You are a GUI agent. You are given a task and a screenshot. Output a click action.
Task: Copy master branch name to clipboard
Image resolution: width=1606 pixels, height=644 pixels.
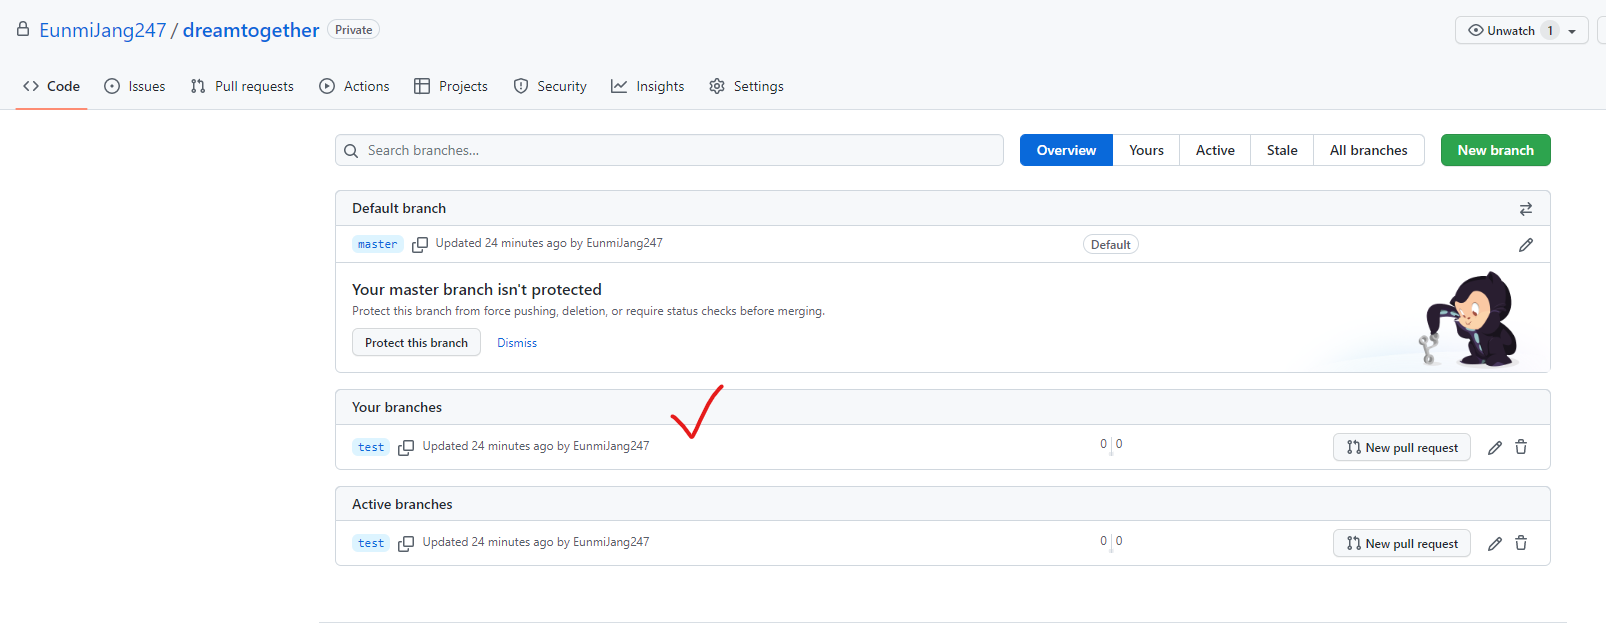pos(420,245)
